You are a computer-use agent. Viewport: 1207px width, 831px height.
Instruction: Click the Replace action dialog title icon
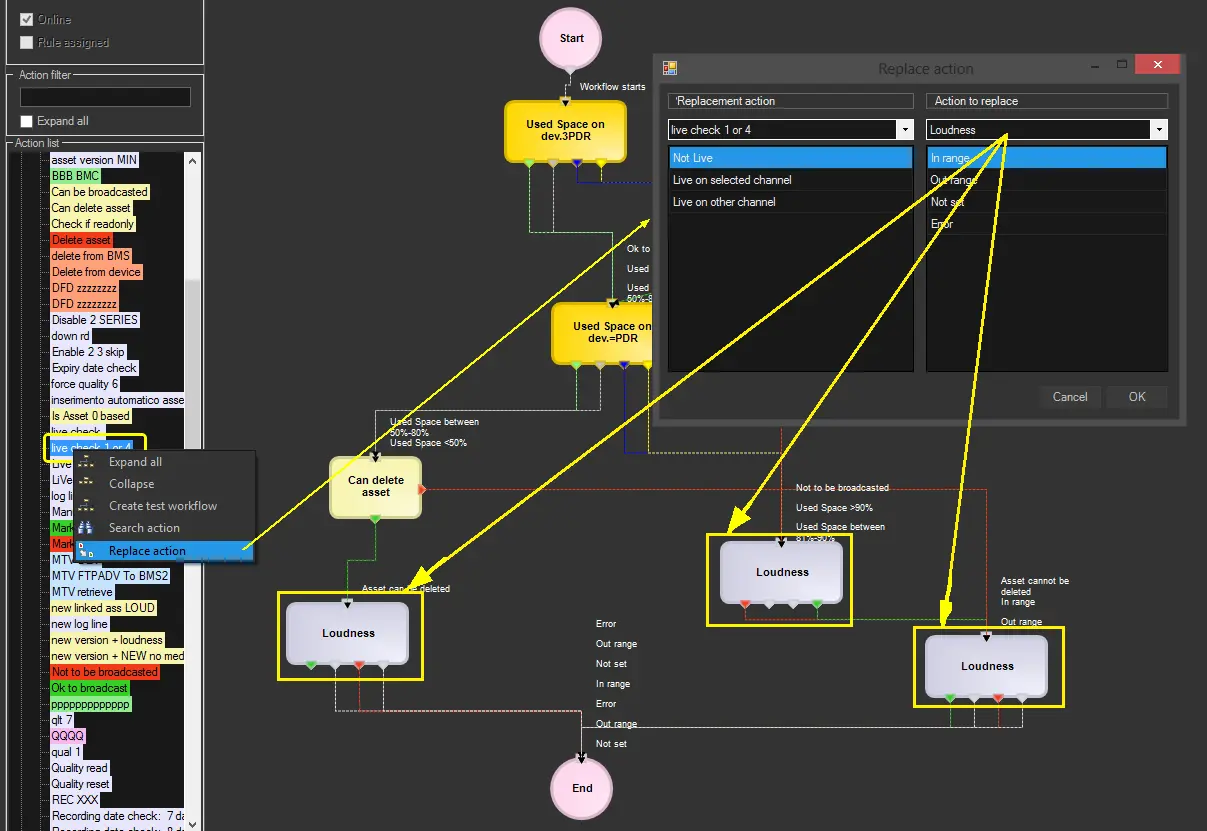[x=670, y=69]
